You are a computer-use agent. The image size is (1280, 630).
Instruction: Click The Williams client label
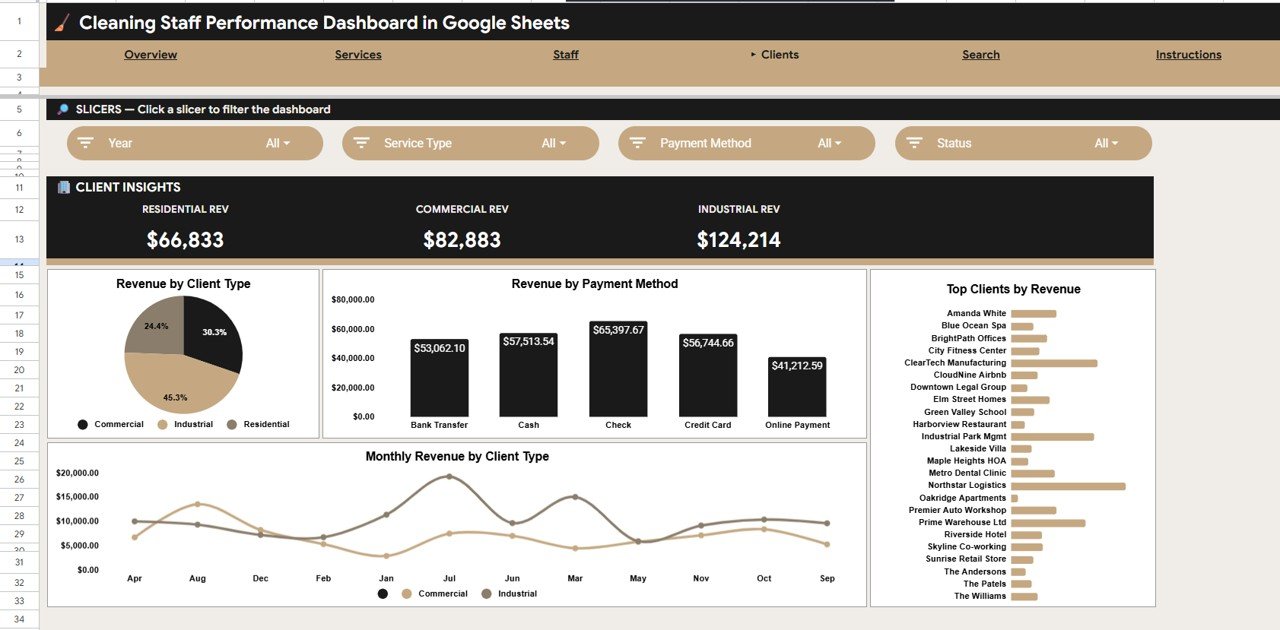[x=980, y=596]
